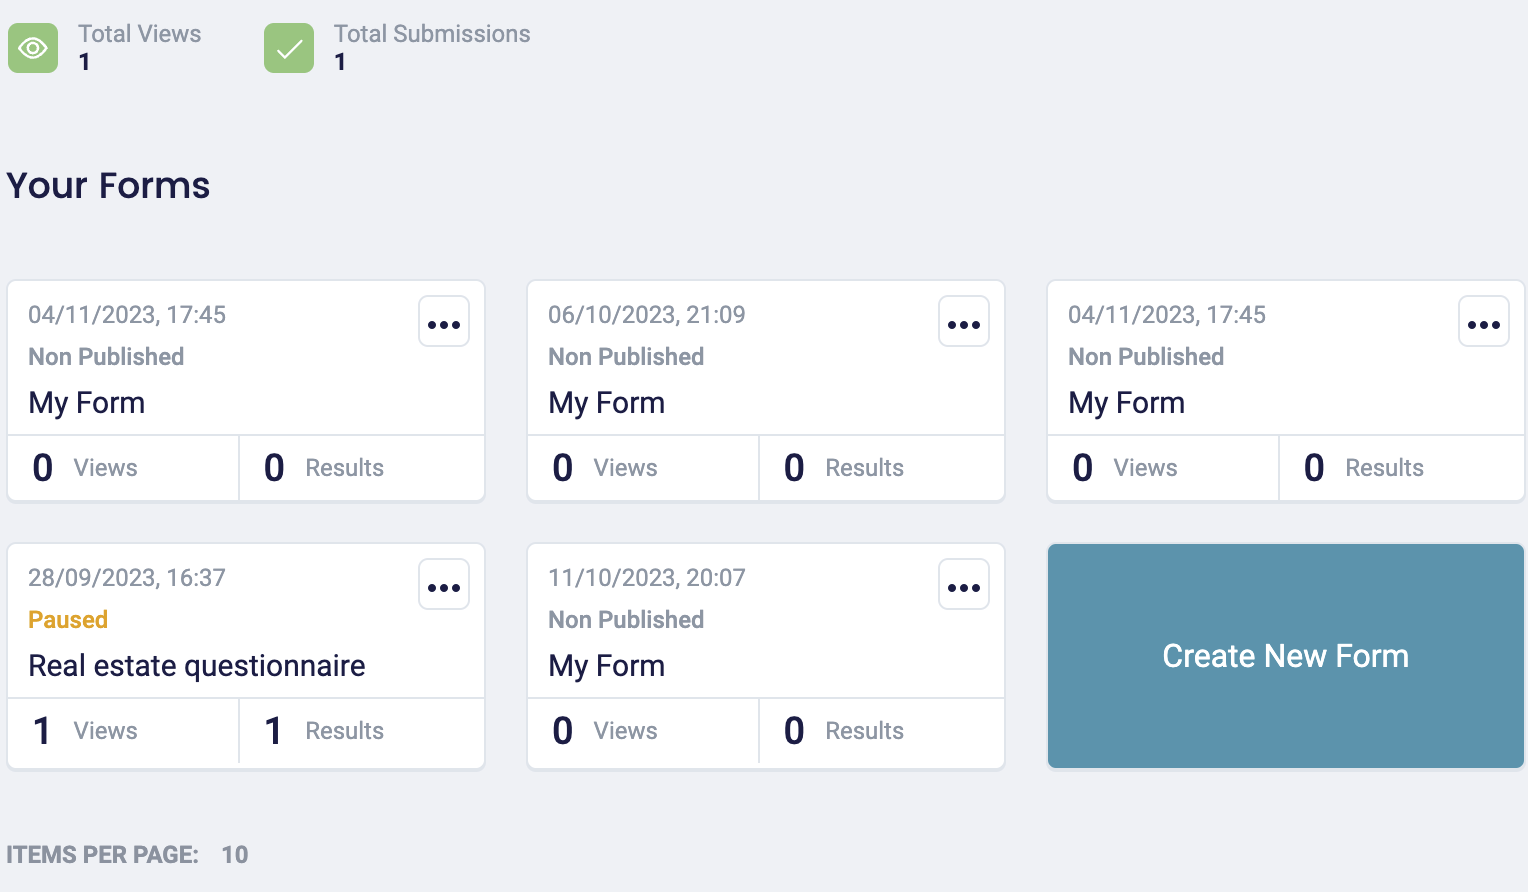Screen dimensions: 1528x892
Task: Open the options menu on the top-left My Form card
Action: 443,321
